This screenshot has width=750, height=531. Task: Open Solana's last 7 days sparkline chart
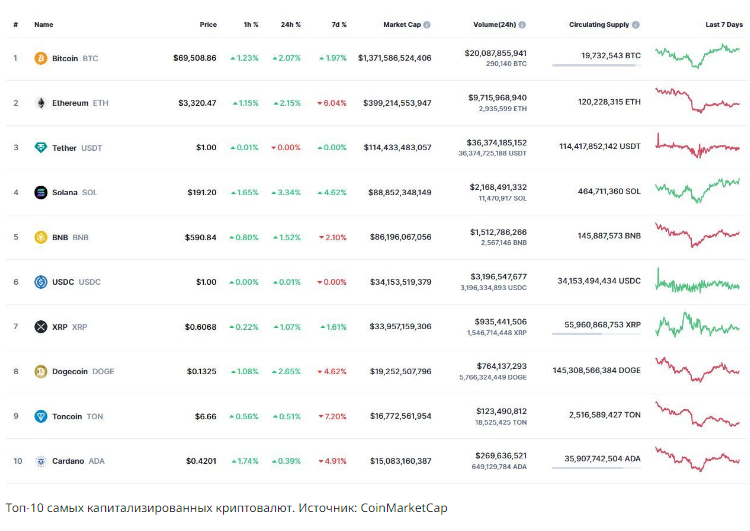coord(697,190)
